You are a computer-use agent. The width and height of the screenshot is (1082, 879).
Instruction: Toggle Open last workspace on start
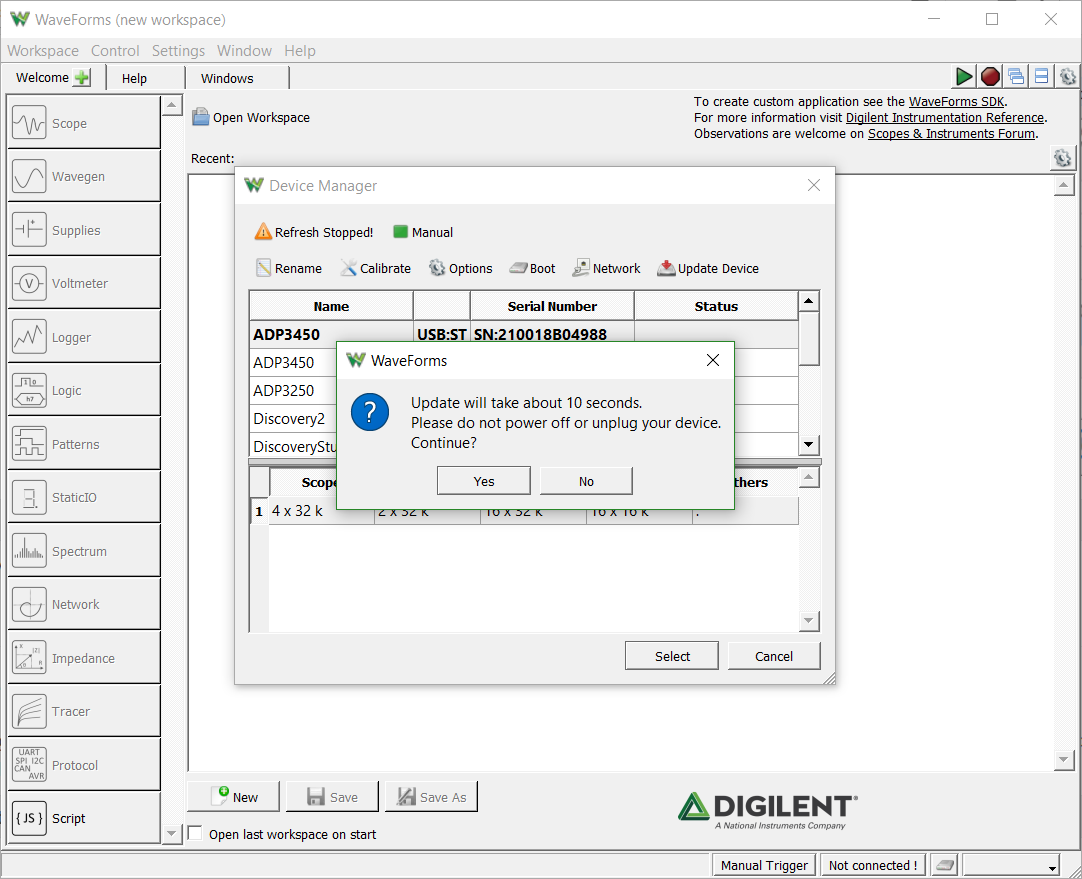click(x=196, y=833)
